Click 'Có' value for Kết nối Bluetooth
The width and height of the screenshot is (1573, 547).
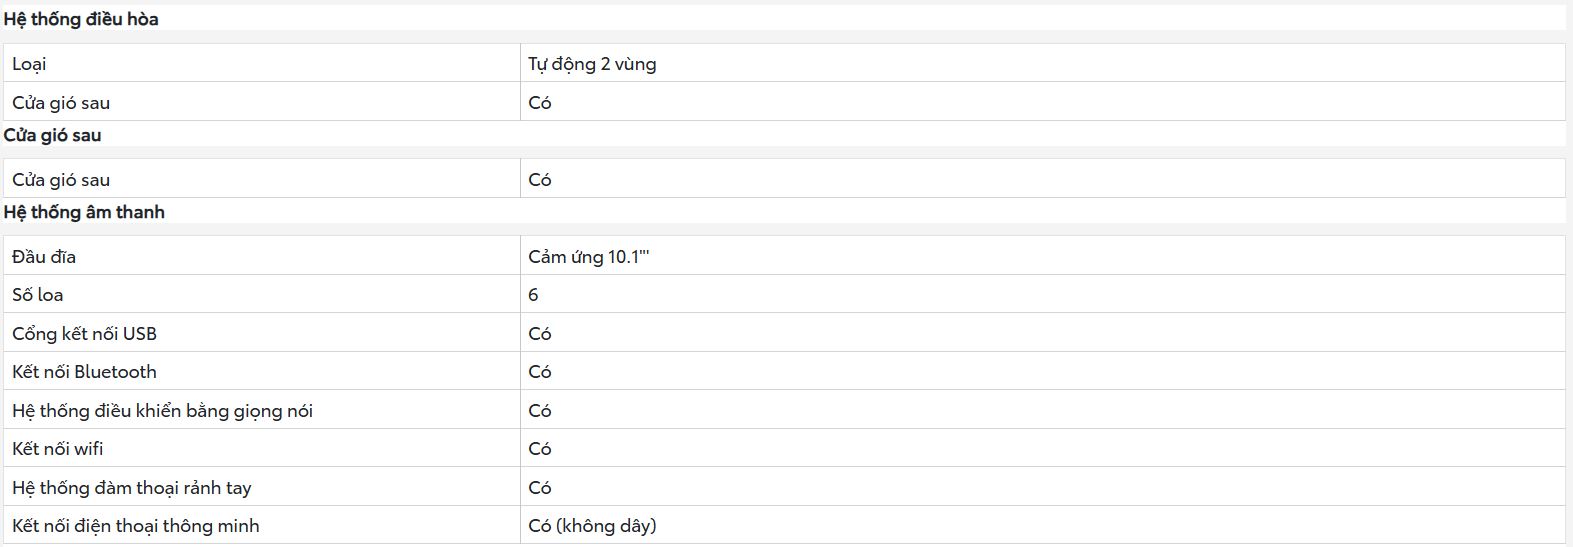click(x=540, y=372)
